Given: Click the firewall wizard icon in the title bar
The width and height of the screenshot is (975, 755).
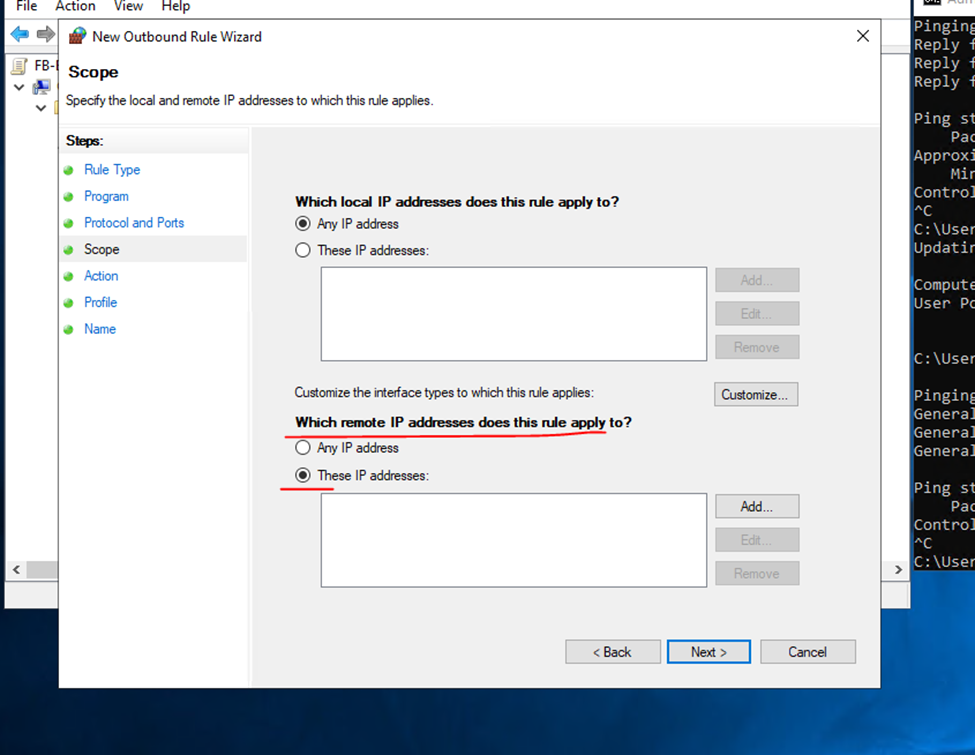Looking at the screenshot, I should coord(77,36).
